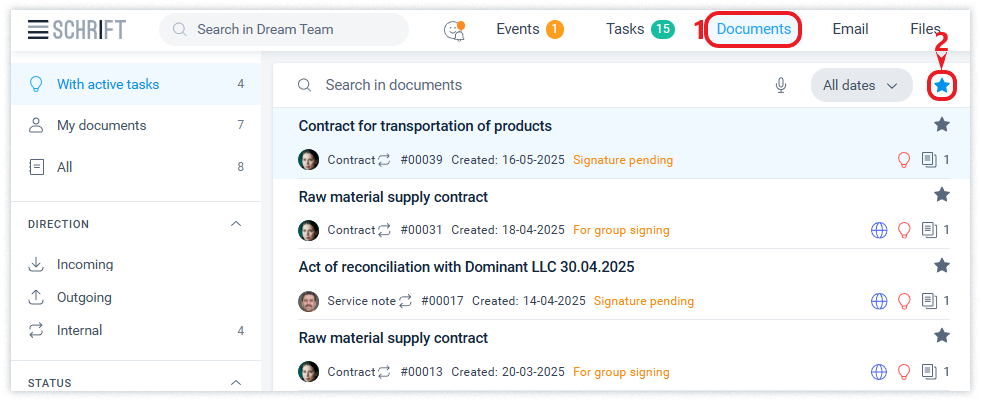
Task: Click the repeat arrows icon beside Contract #00039
Action: pyautogui.click(x=384, y=160)
